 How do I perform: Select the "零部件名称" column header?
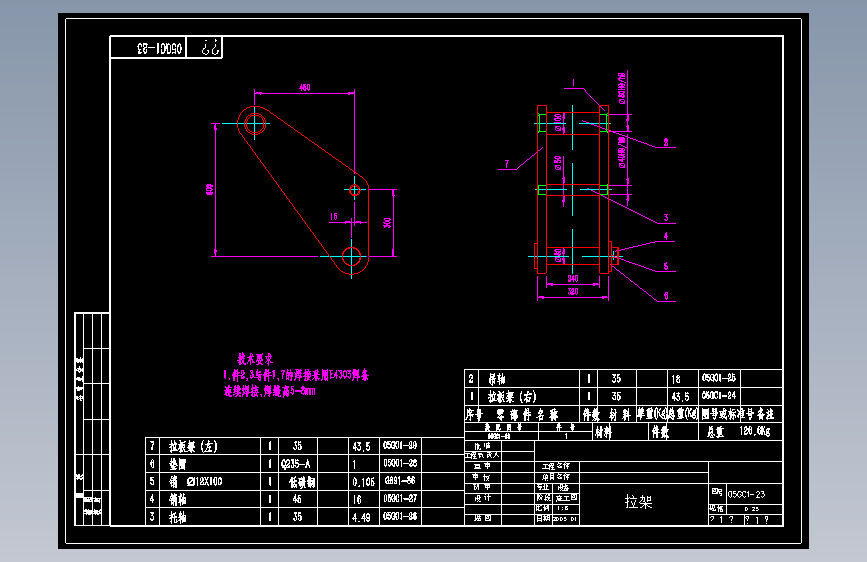(527, 414)
